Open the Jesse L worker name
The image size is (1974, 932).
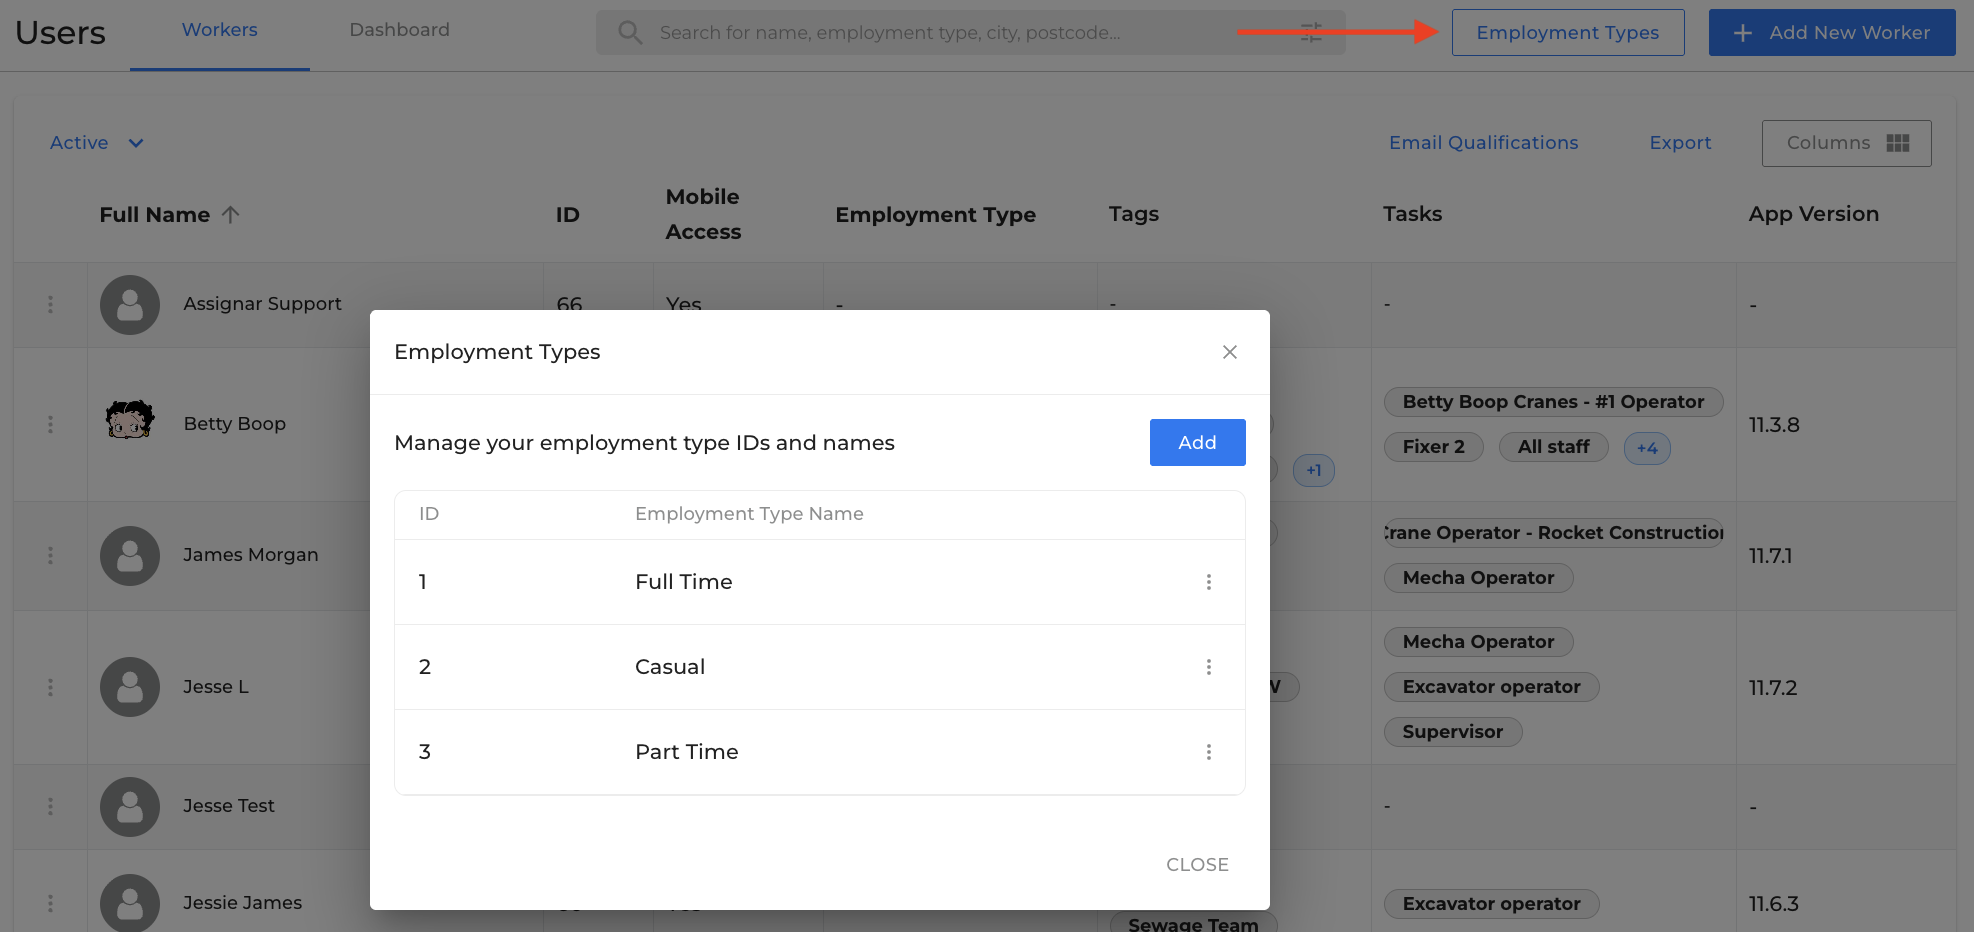pos(216,687)
